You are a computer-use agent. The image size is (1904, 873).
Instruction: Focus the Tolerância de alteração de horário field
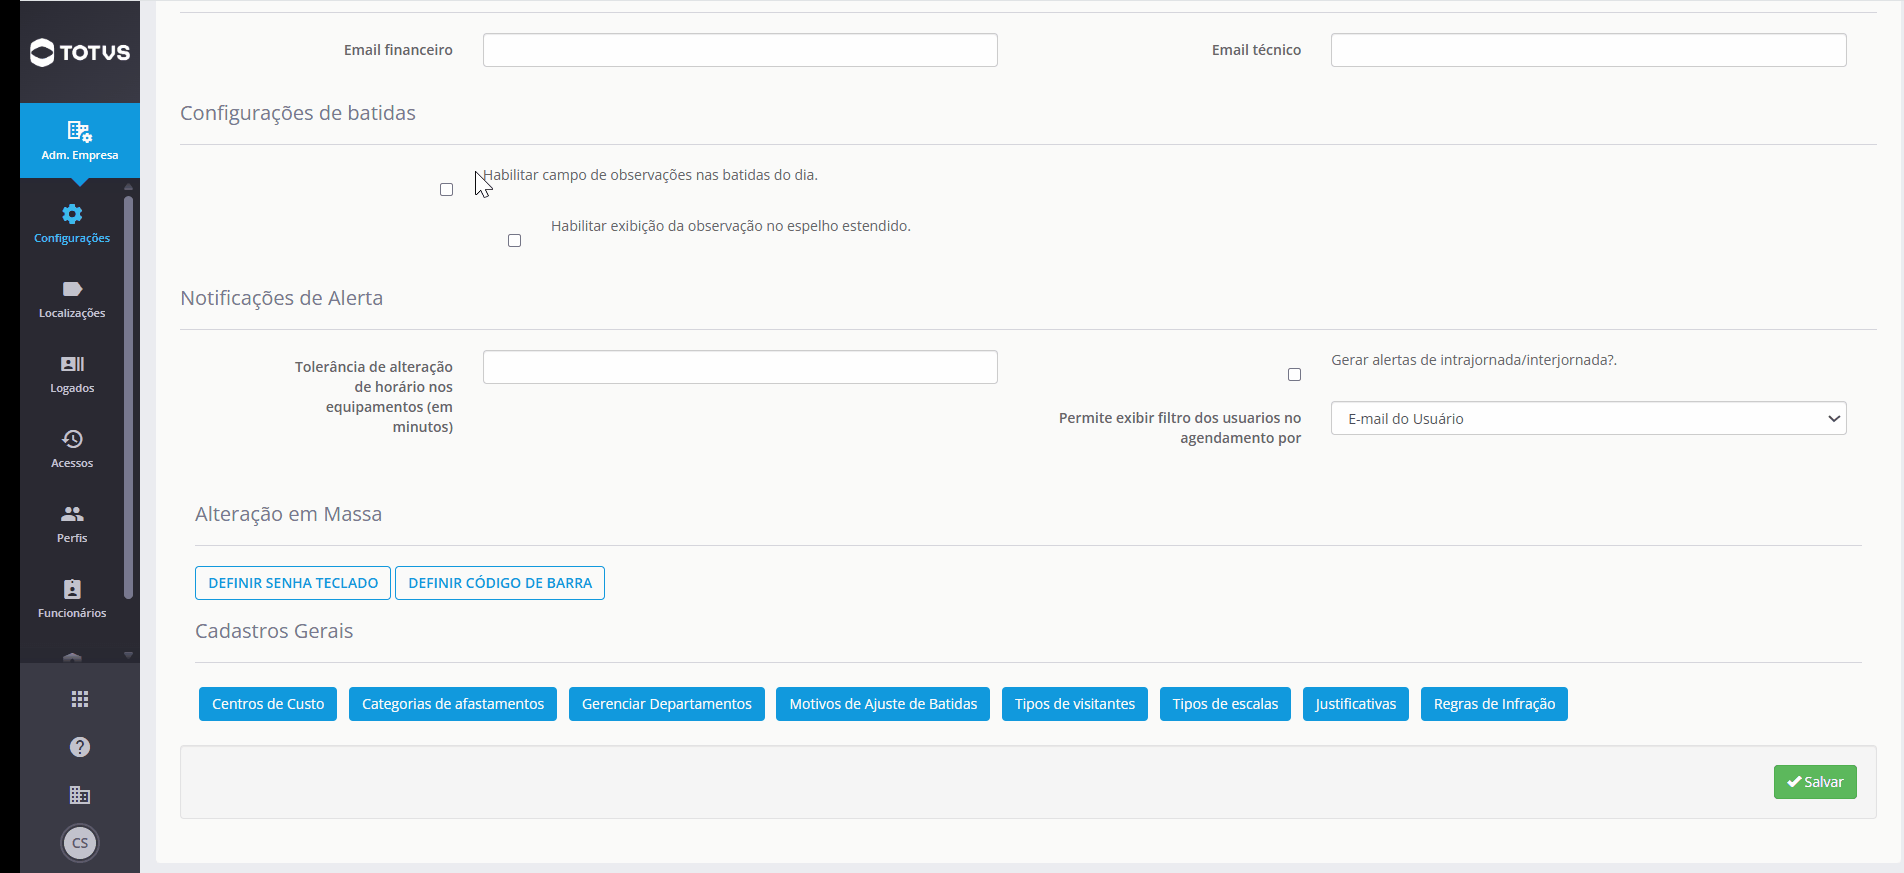click(x=740, y=367)
